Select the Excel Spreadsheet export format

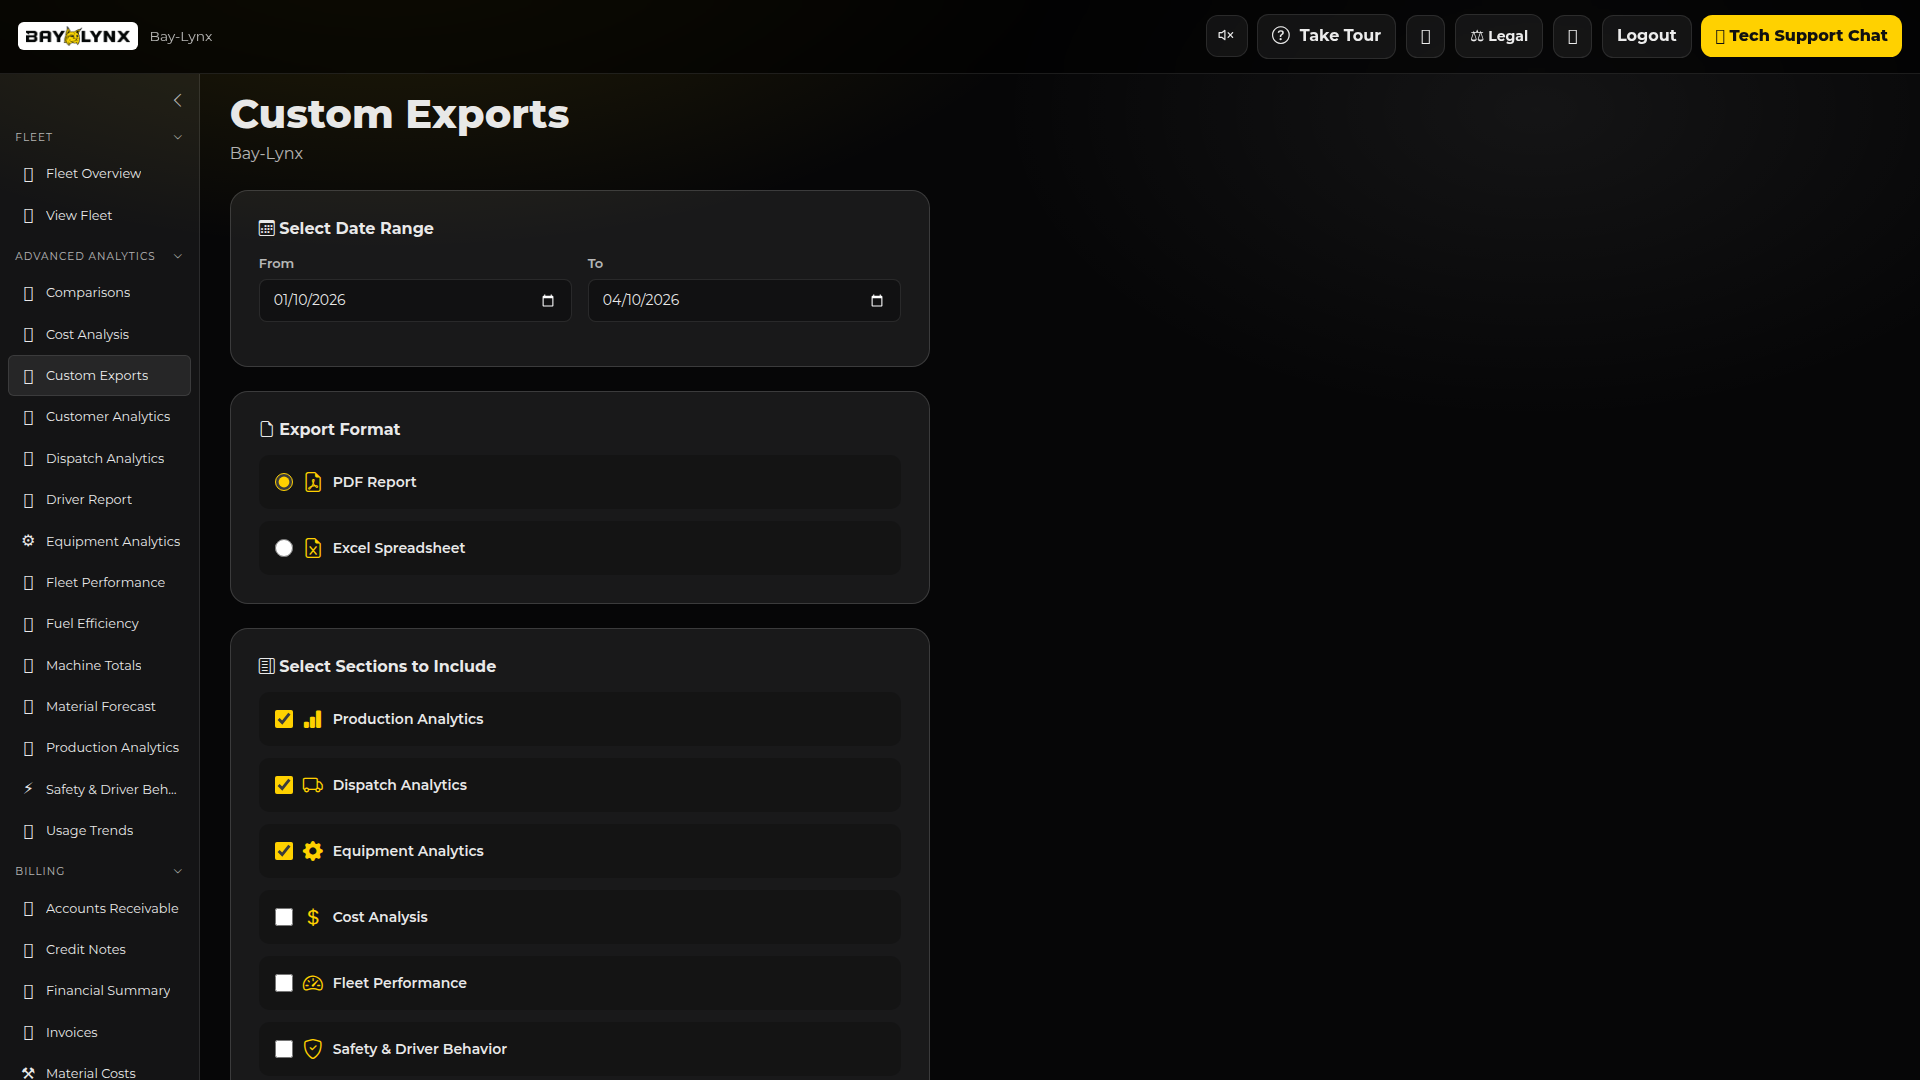284,548
